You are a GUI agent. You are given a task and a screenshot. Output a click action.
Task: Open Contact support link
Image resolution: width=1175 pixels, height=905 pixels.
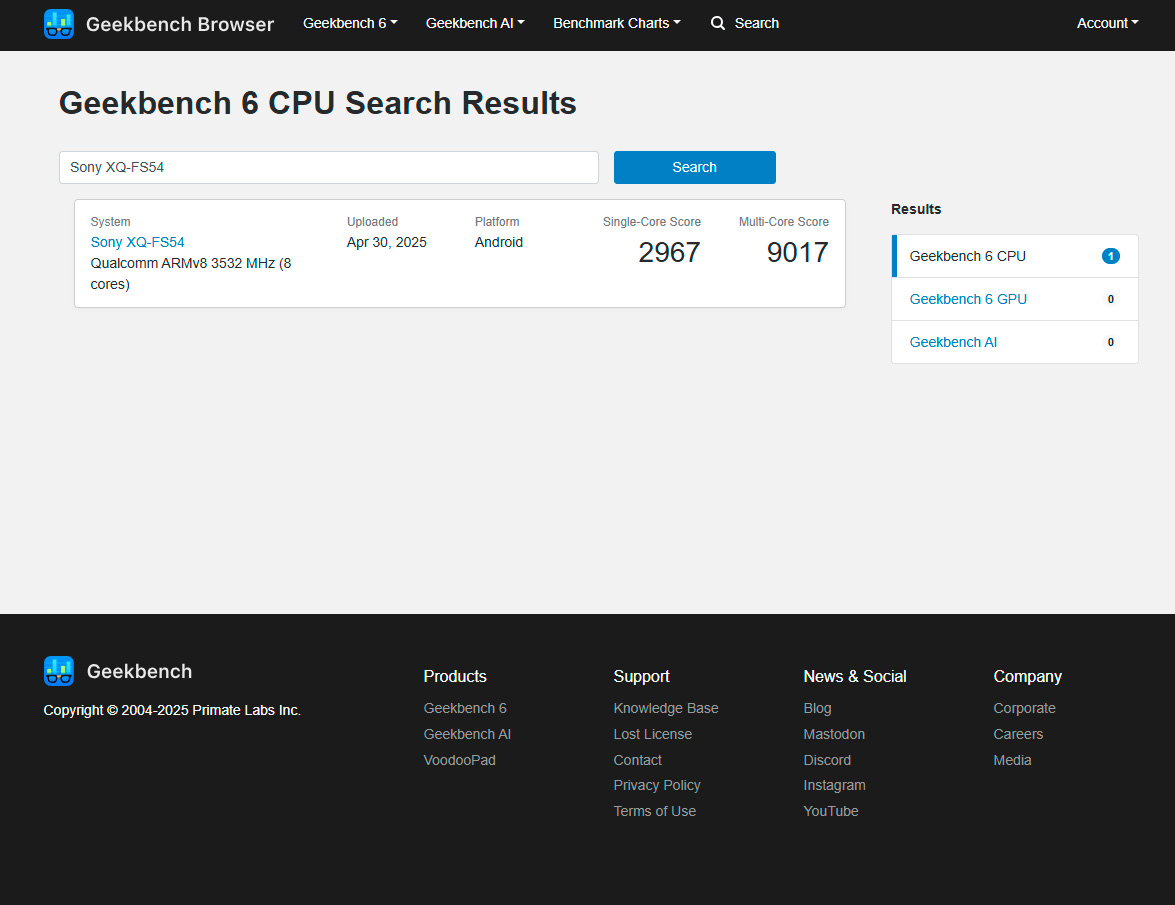[638, 760]
